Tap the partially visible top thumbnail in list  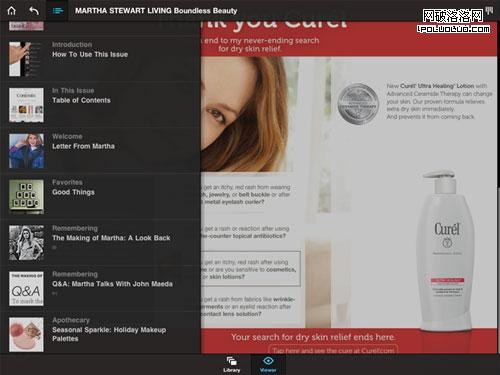[x=26, y=26]
